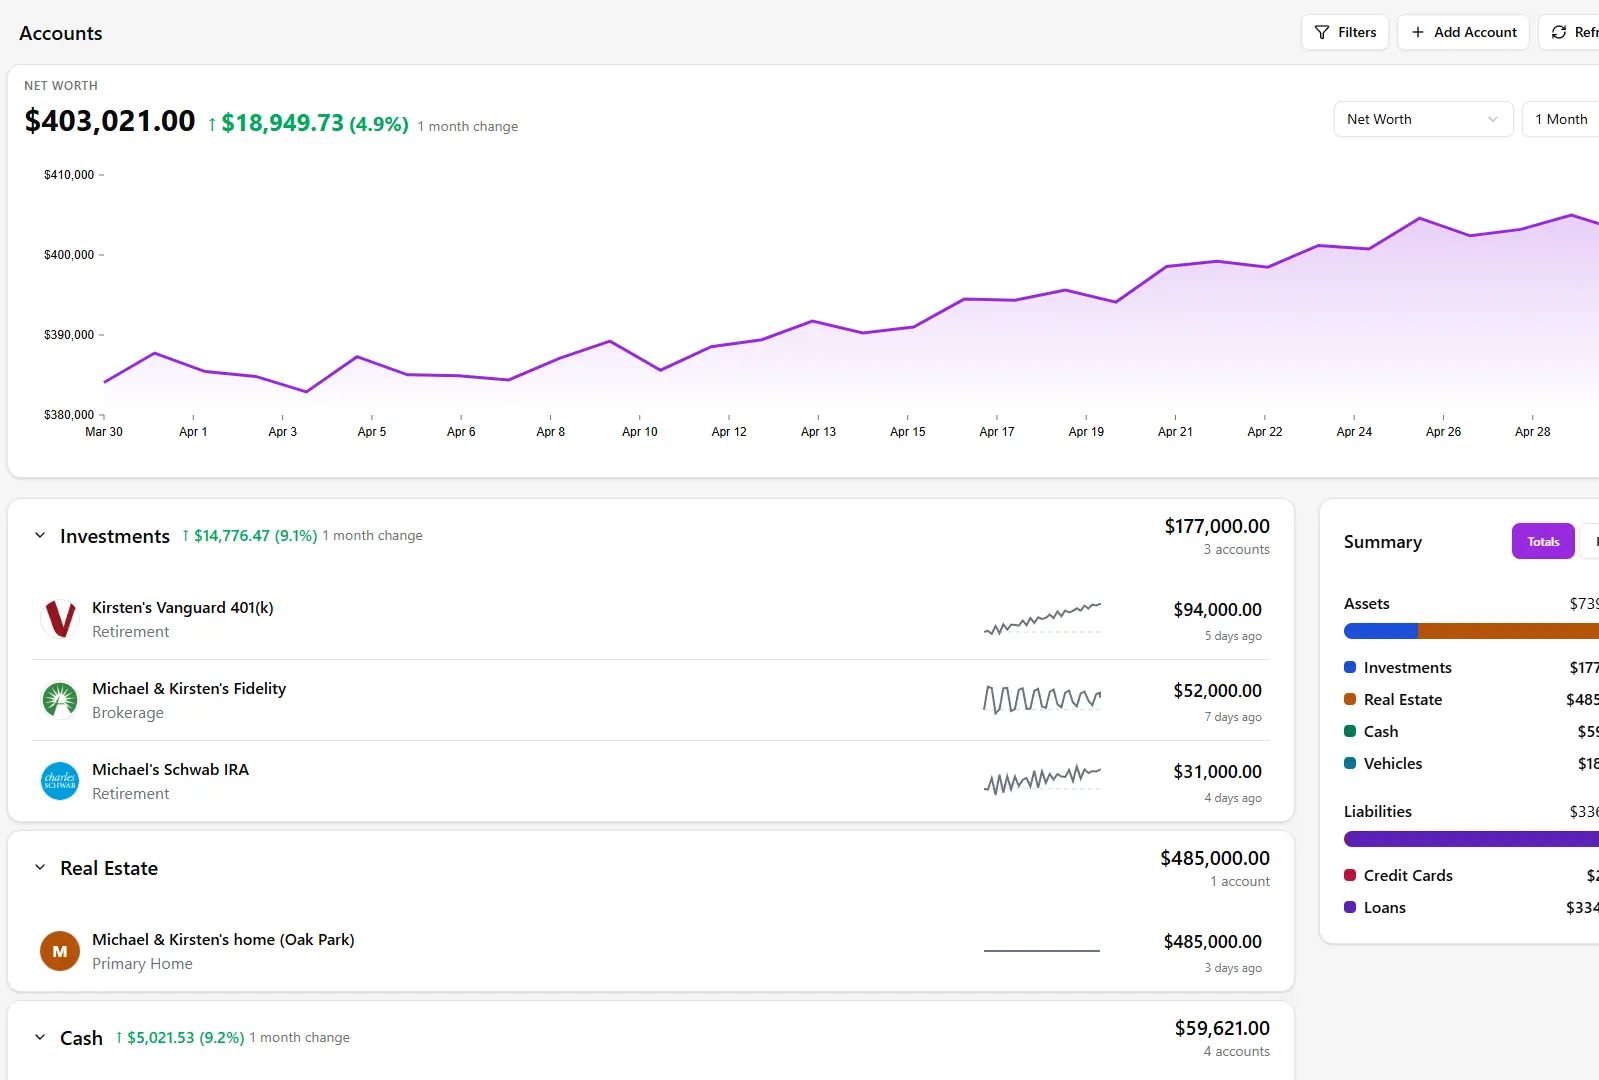Image resolution: width=1599 pixels, height=1080 pixels.
Task: Click the Charles Schwab logo icon
Action: pos(60,781)
